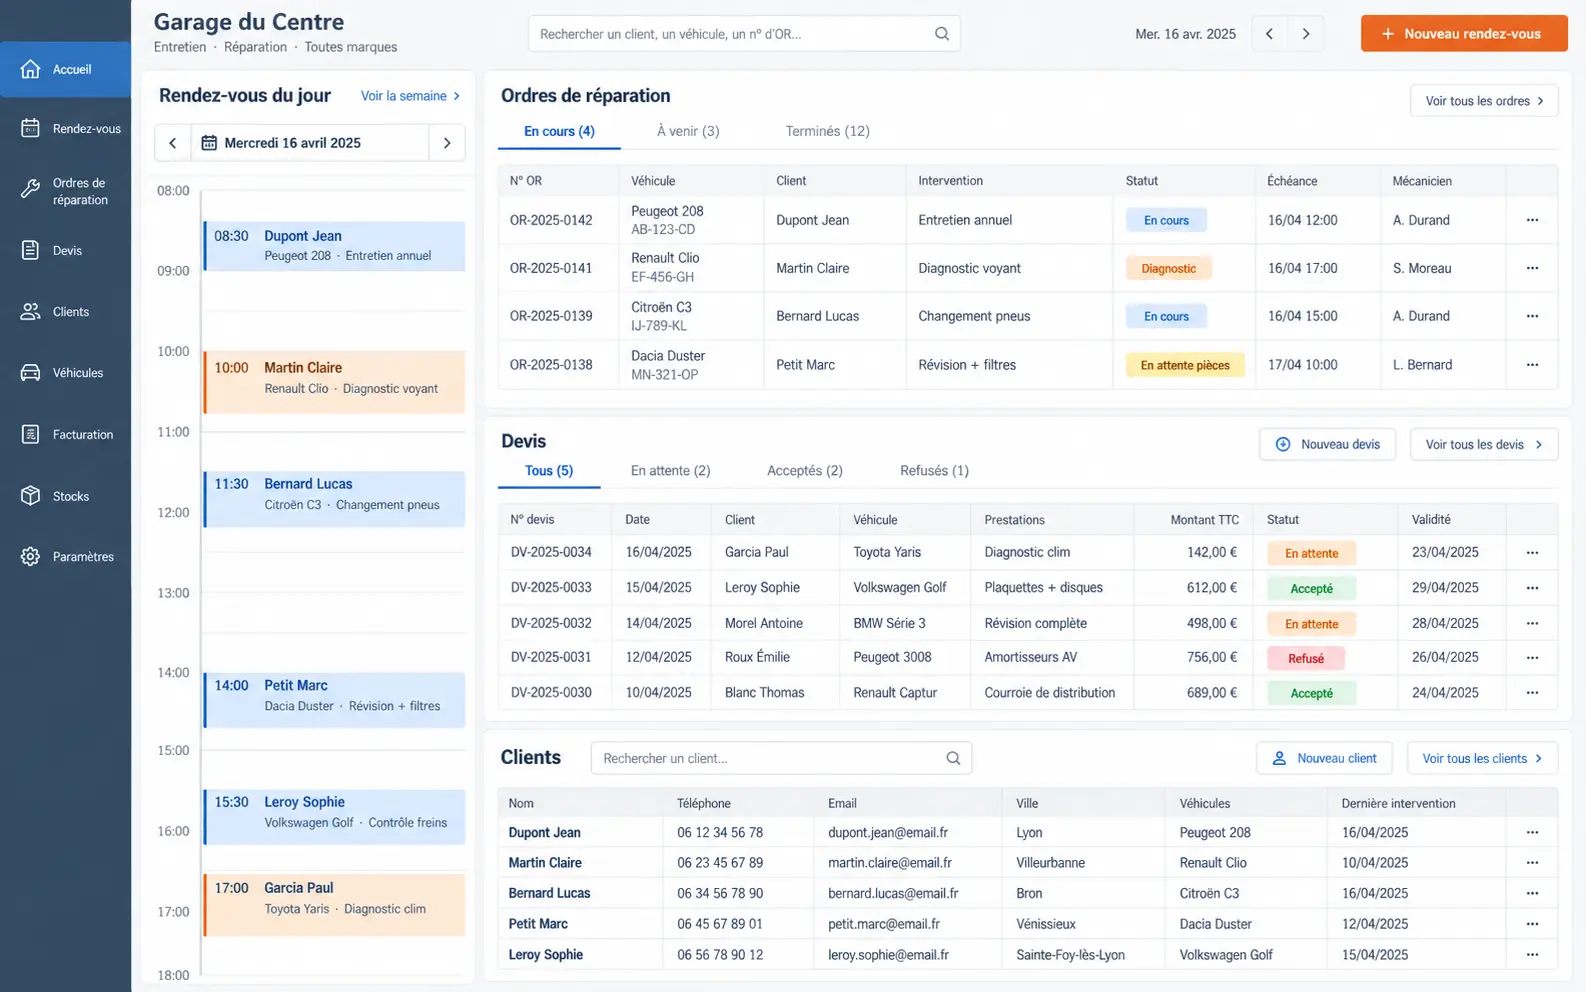Viewport: 1586px width, 992px height.
Task: Select the Acceptés (2) quotes tab
Action: [805, 471]
